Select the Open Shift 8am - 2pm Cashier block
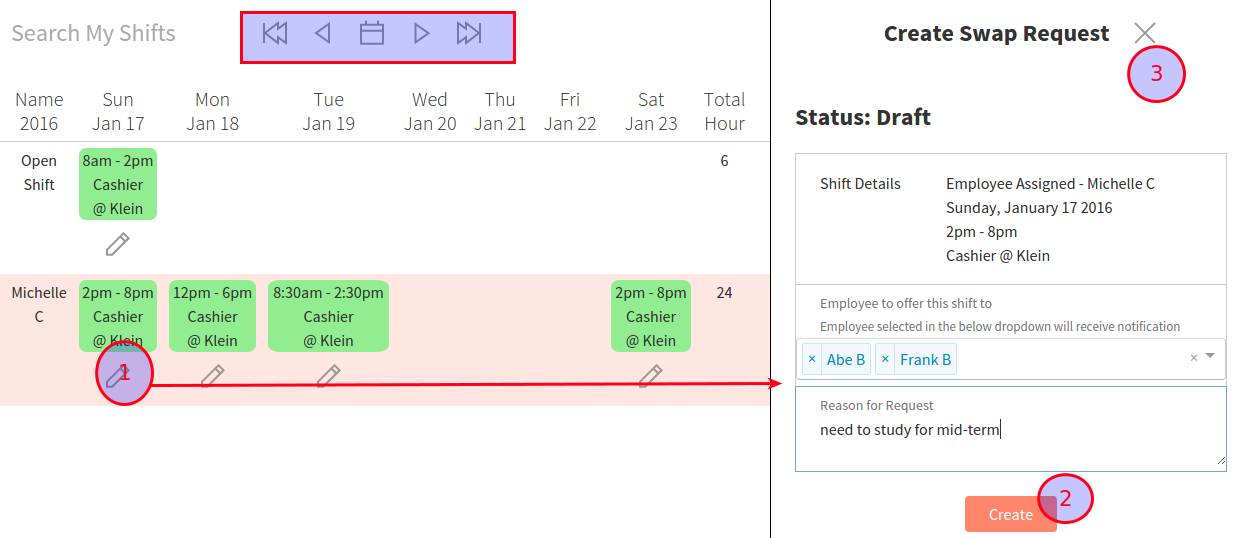The height and width of the screenshot is (538, 1235). click(x=118, y=185)
